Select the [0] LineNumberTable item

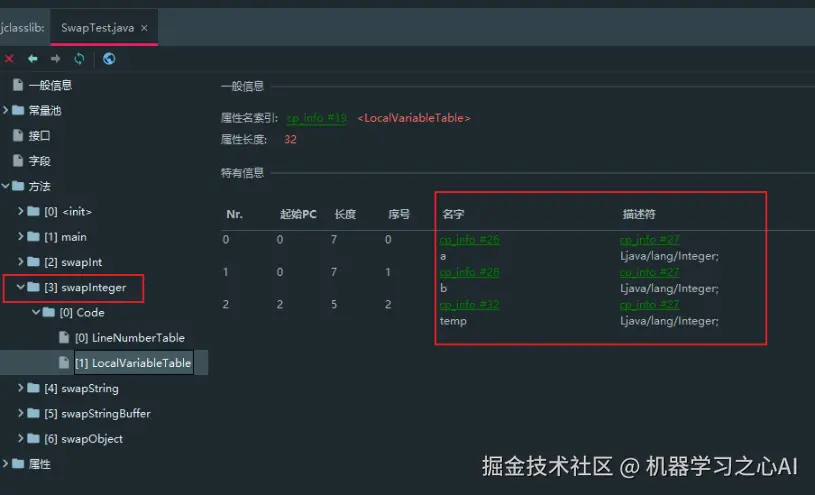coord(130,338)
